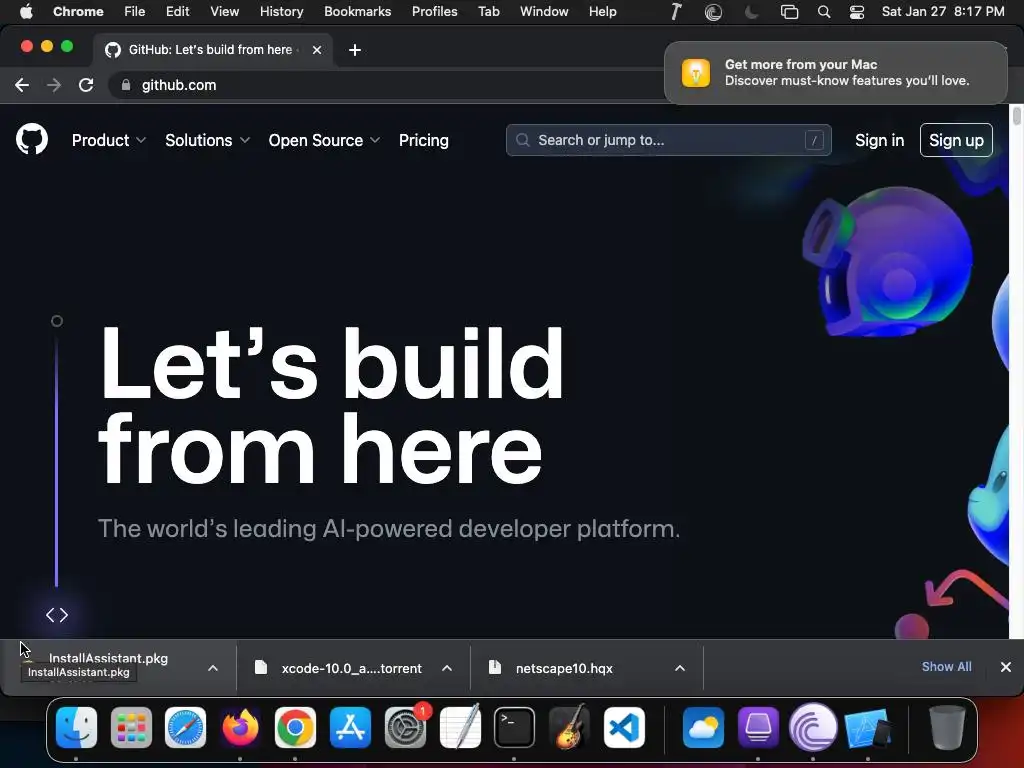The width and height of the screenshot is (1024, 768).
Task: Close the downloads bar
Action: point(1006,667)
